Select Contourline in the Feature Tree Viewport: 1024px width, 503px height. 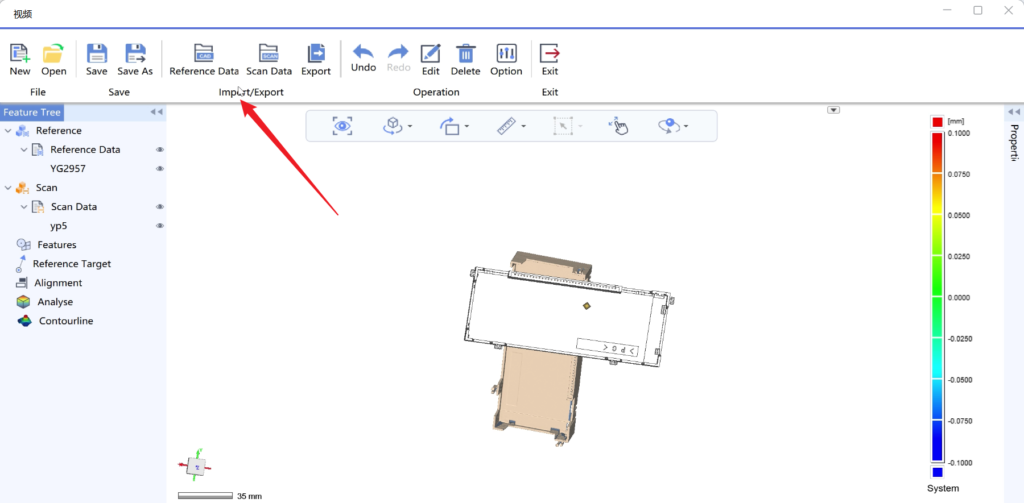[65, 321]
